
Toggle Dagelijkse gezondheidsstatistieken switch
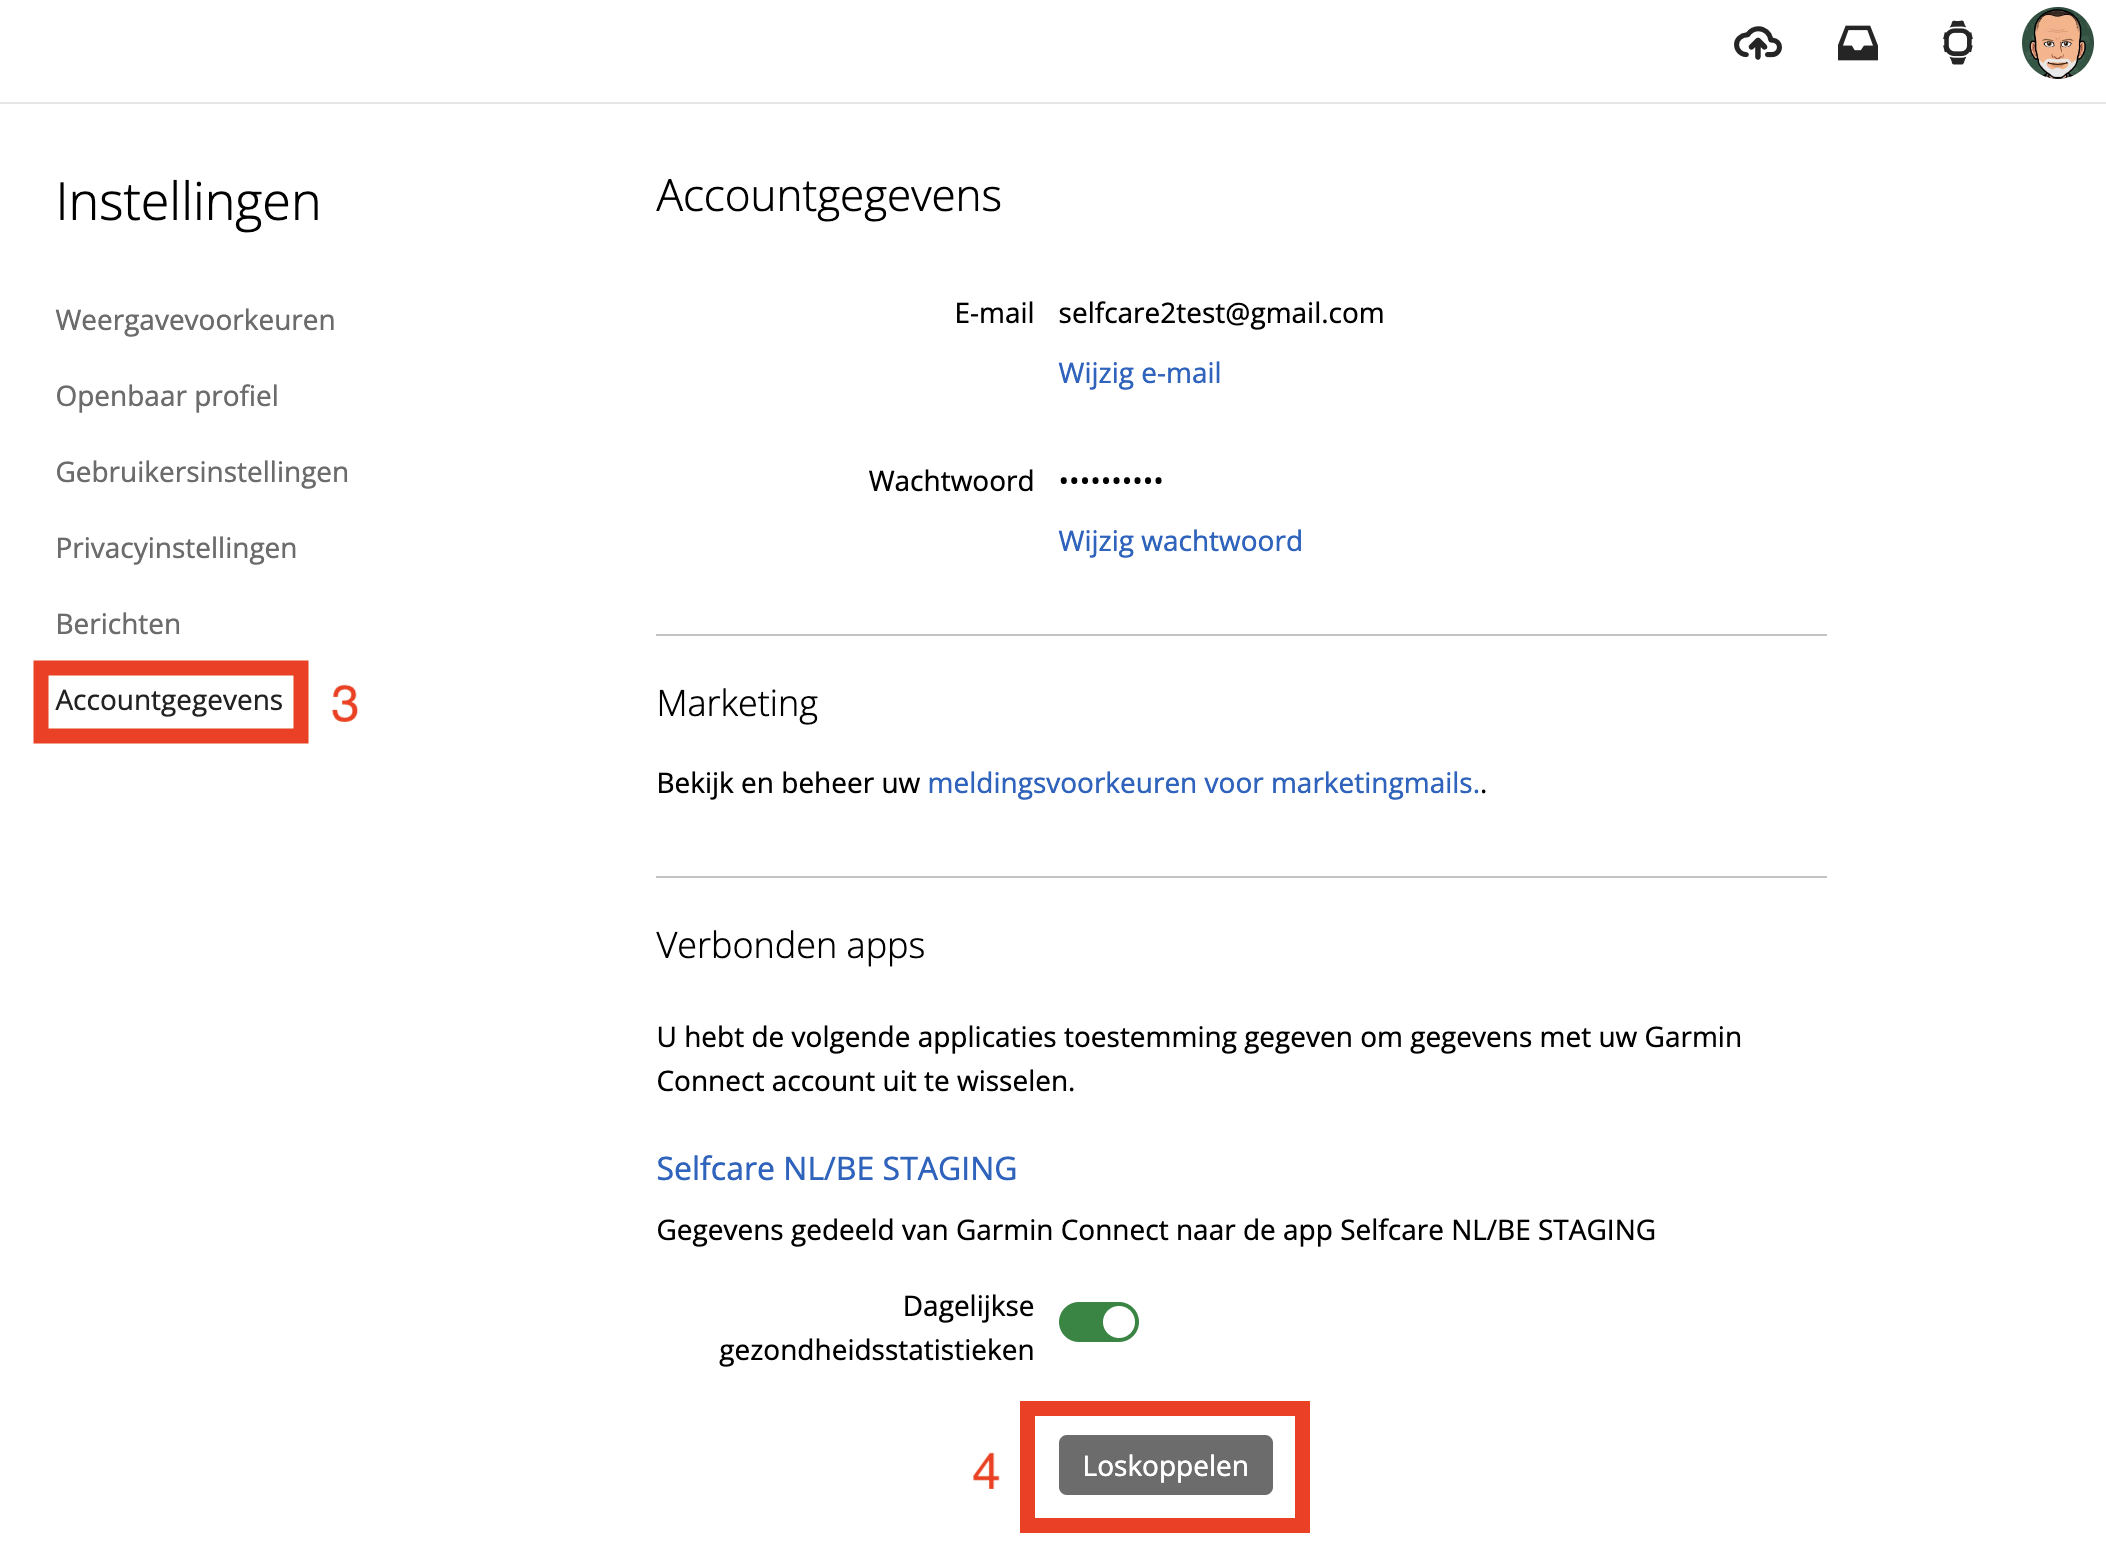pos(1098,1322)
